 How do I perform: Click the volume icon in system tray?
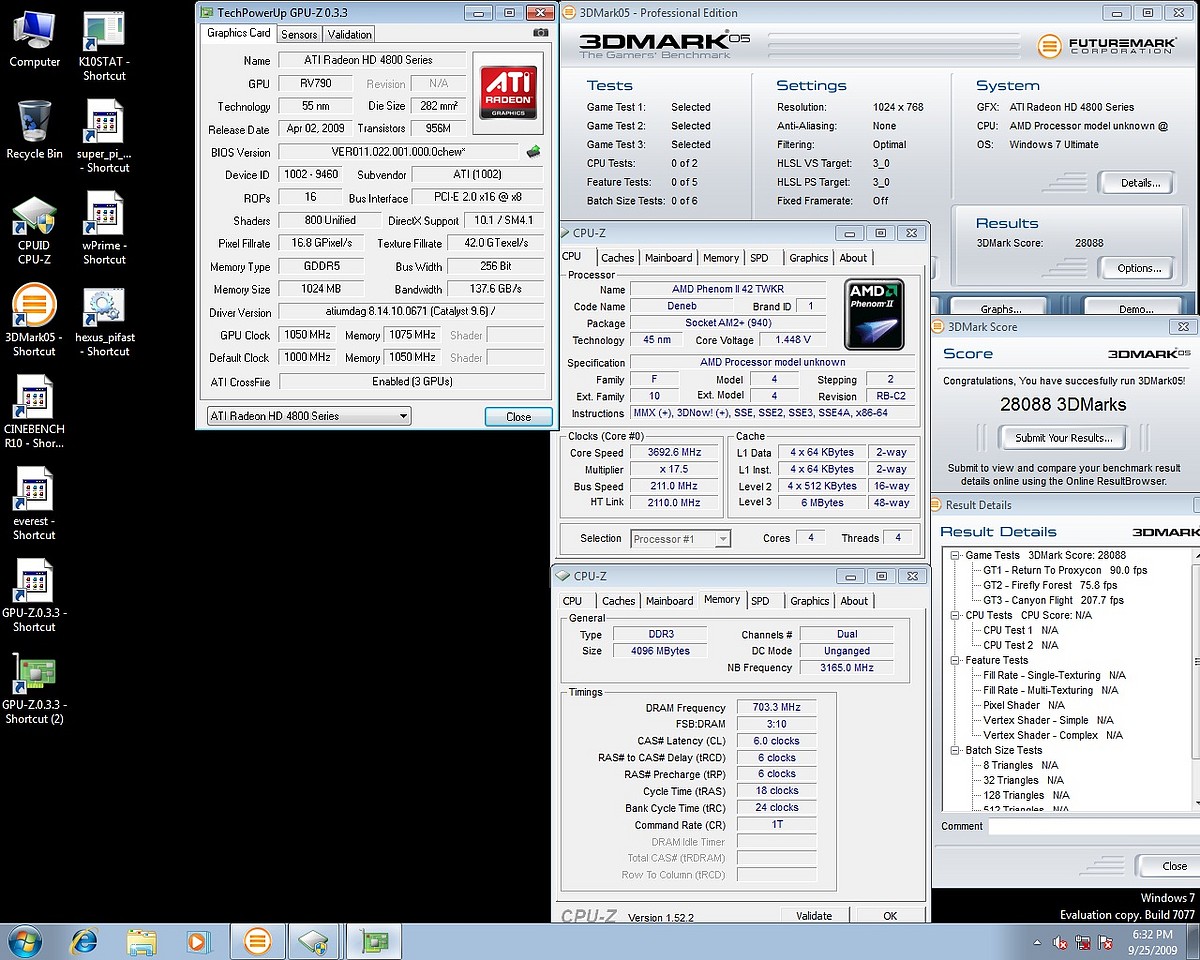tap(1061, 942)
